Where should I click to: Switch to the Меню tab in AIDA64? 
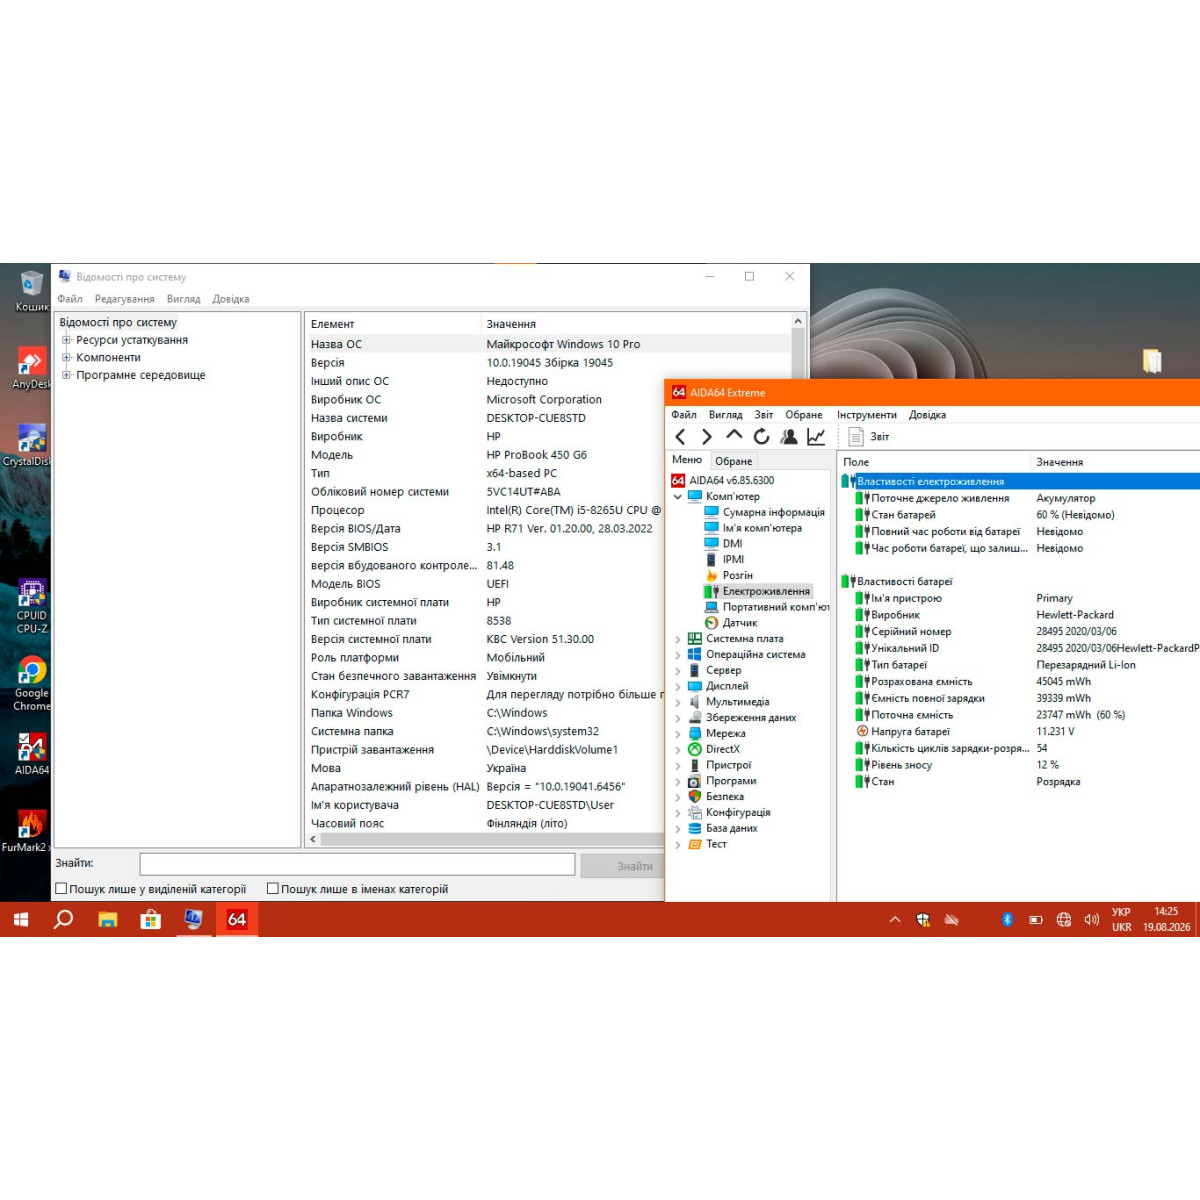point(687,460)
